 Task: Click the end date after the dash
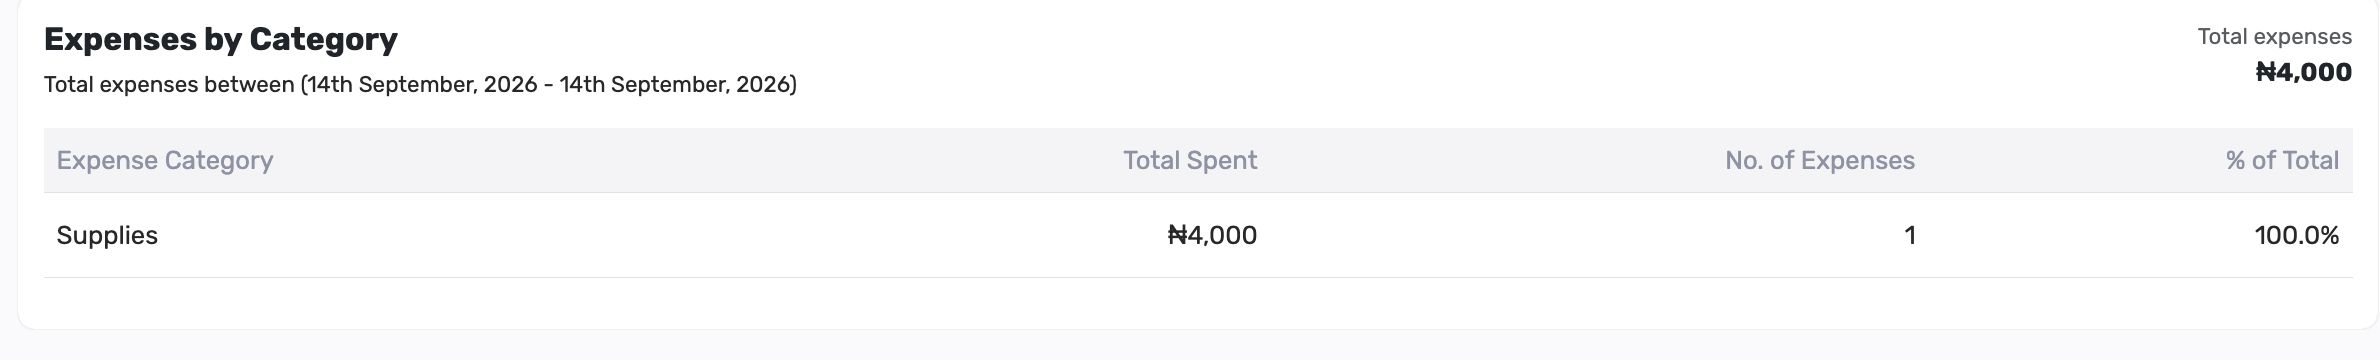(674, 85)
